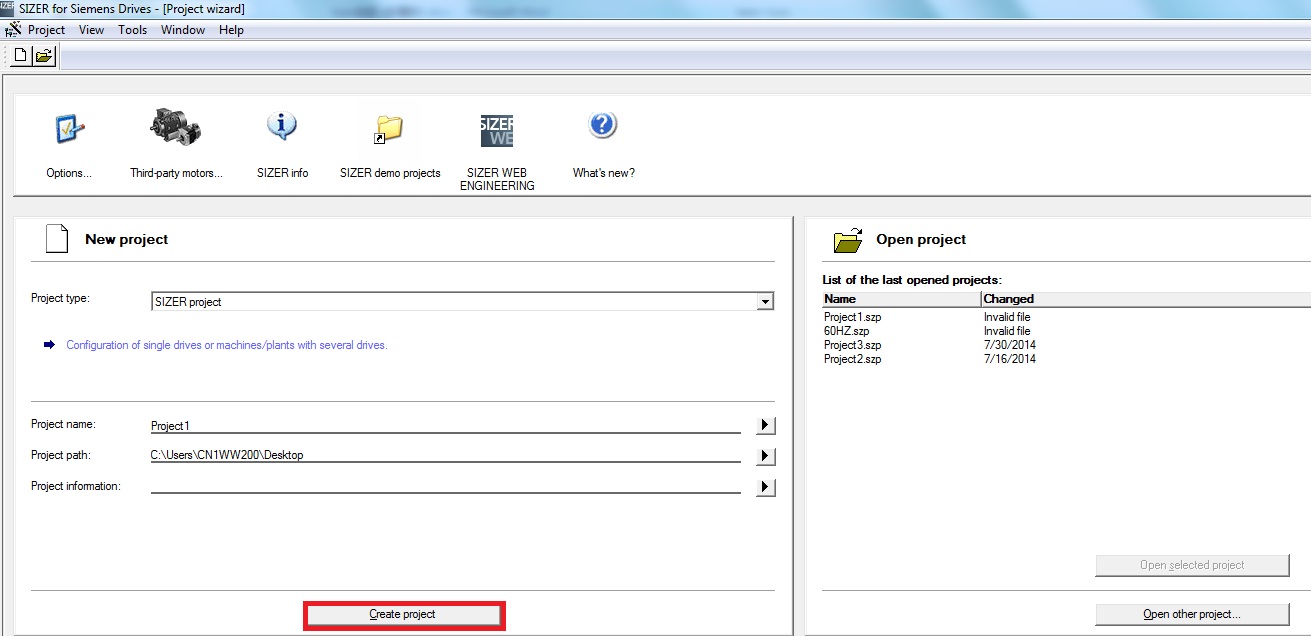This screenshot has width=1311, height=636.
Task: Open Third-party motors icon
Action: 175,126
